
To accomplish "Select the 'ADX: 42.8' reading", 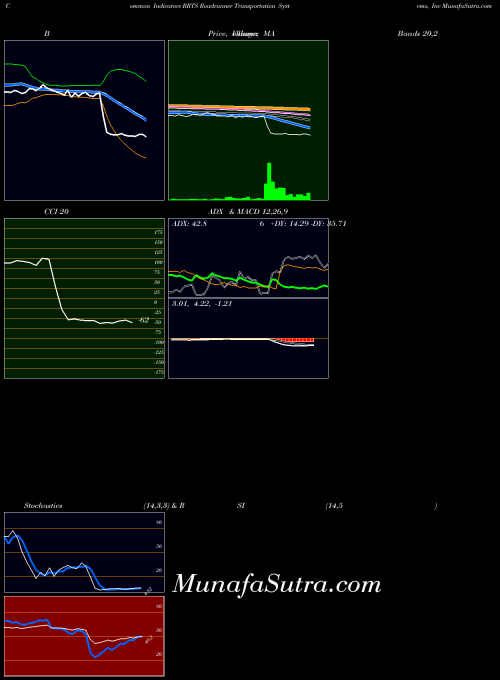I will point(189,224).
